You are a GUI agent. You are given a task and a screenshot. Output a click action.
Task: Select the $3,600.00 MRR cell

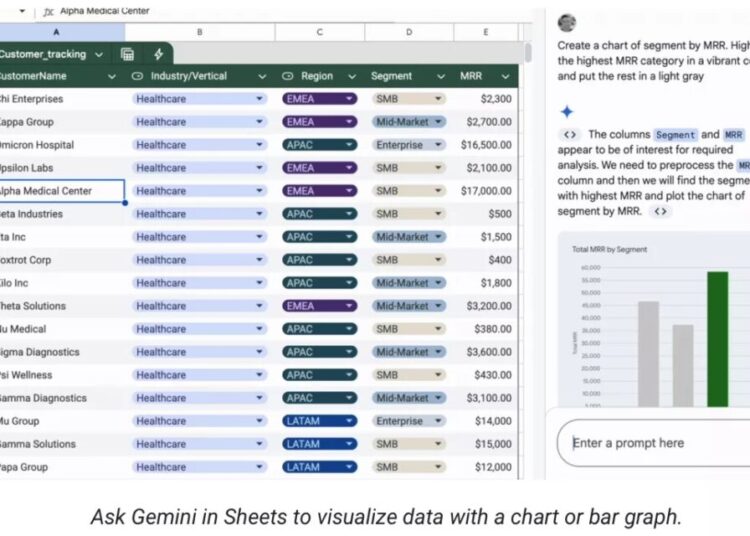485,352
